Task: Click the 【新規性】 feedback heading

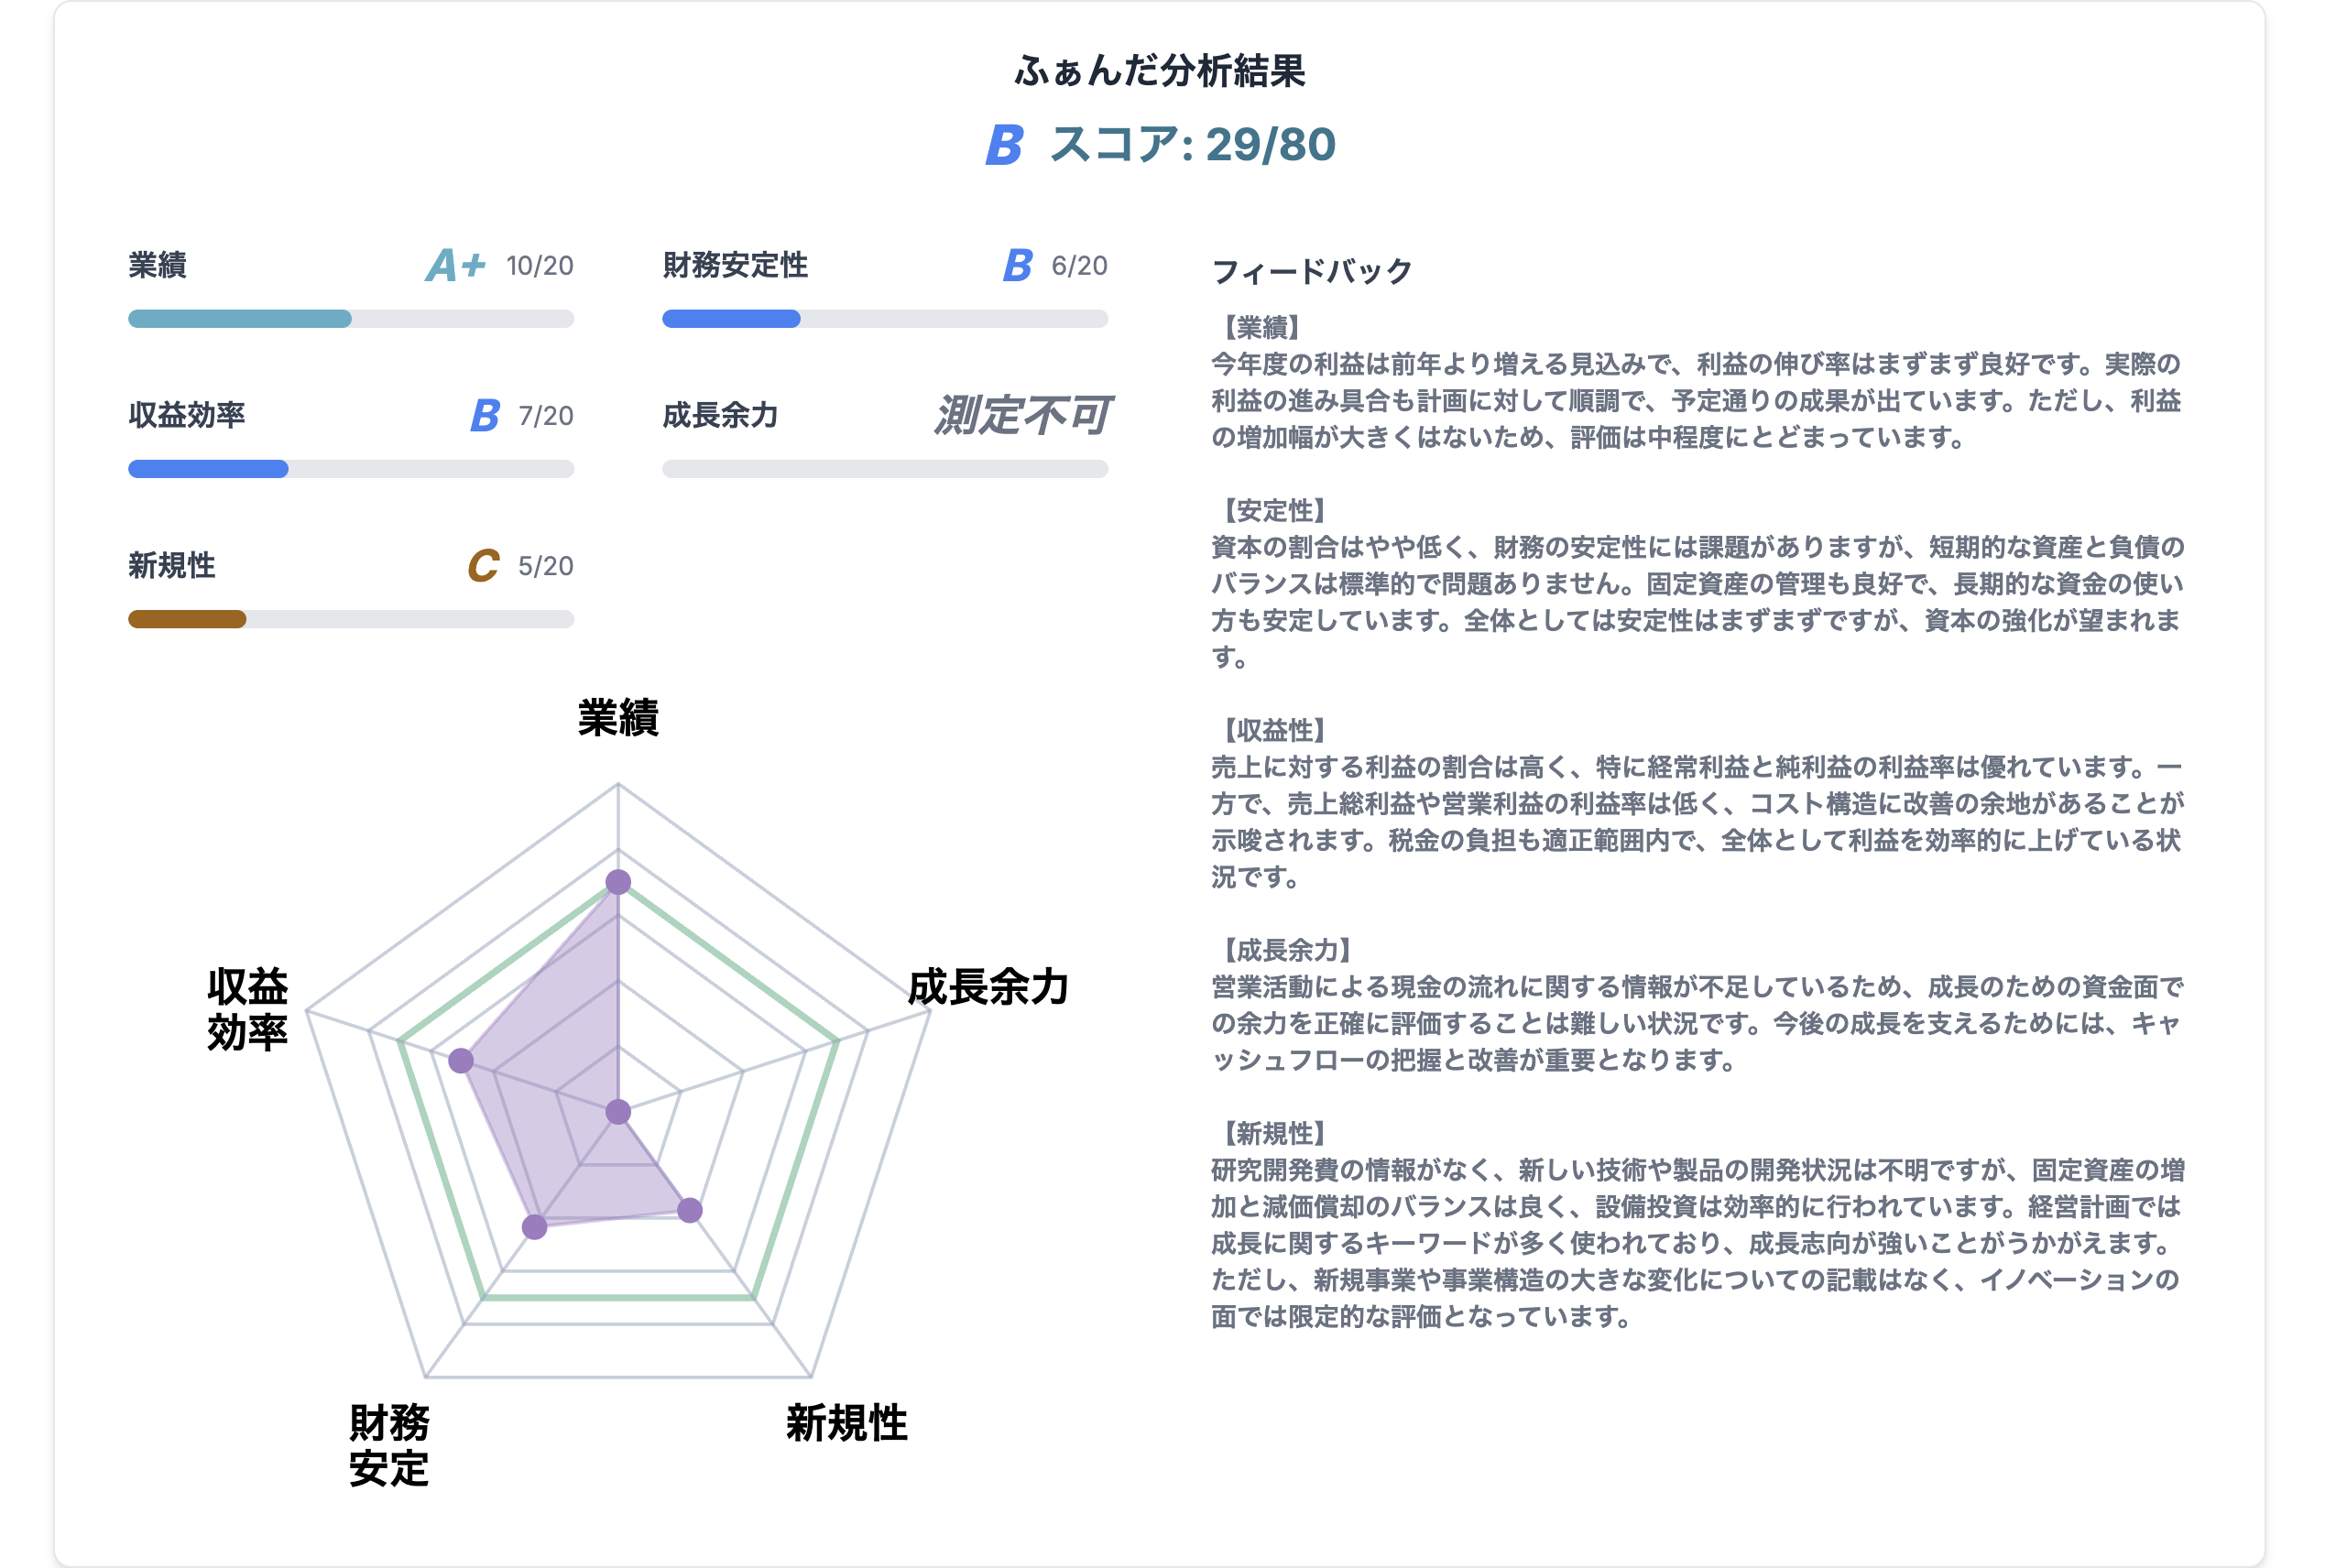Action: (1275, 1133)
